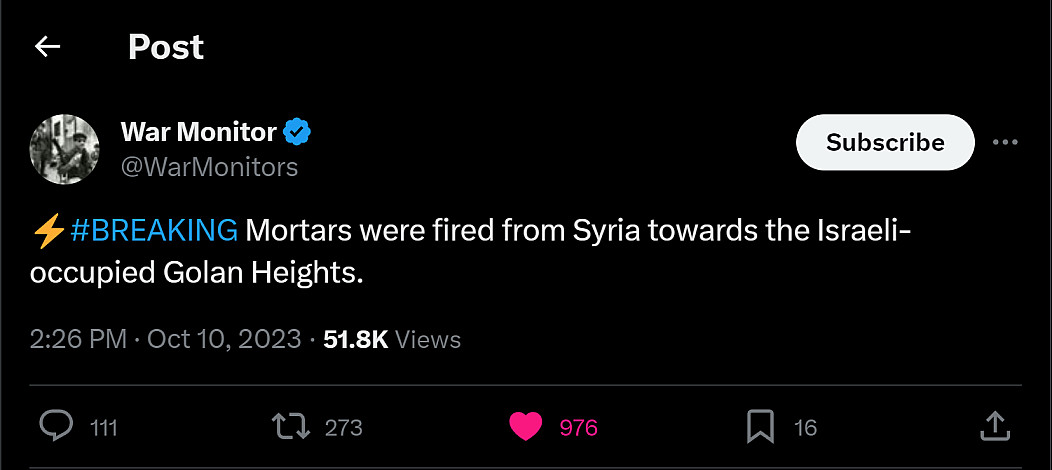Click the 16 bookmarks count
1052x470 pixels.
pyautogui.click(x=805, y=428)
